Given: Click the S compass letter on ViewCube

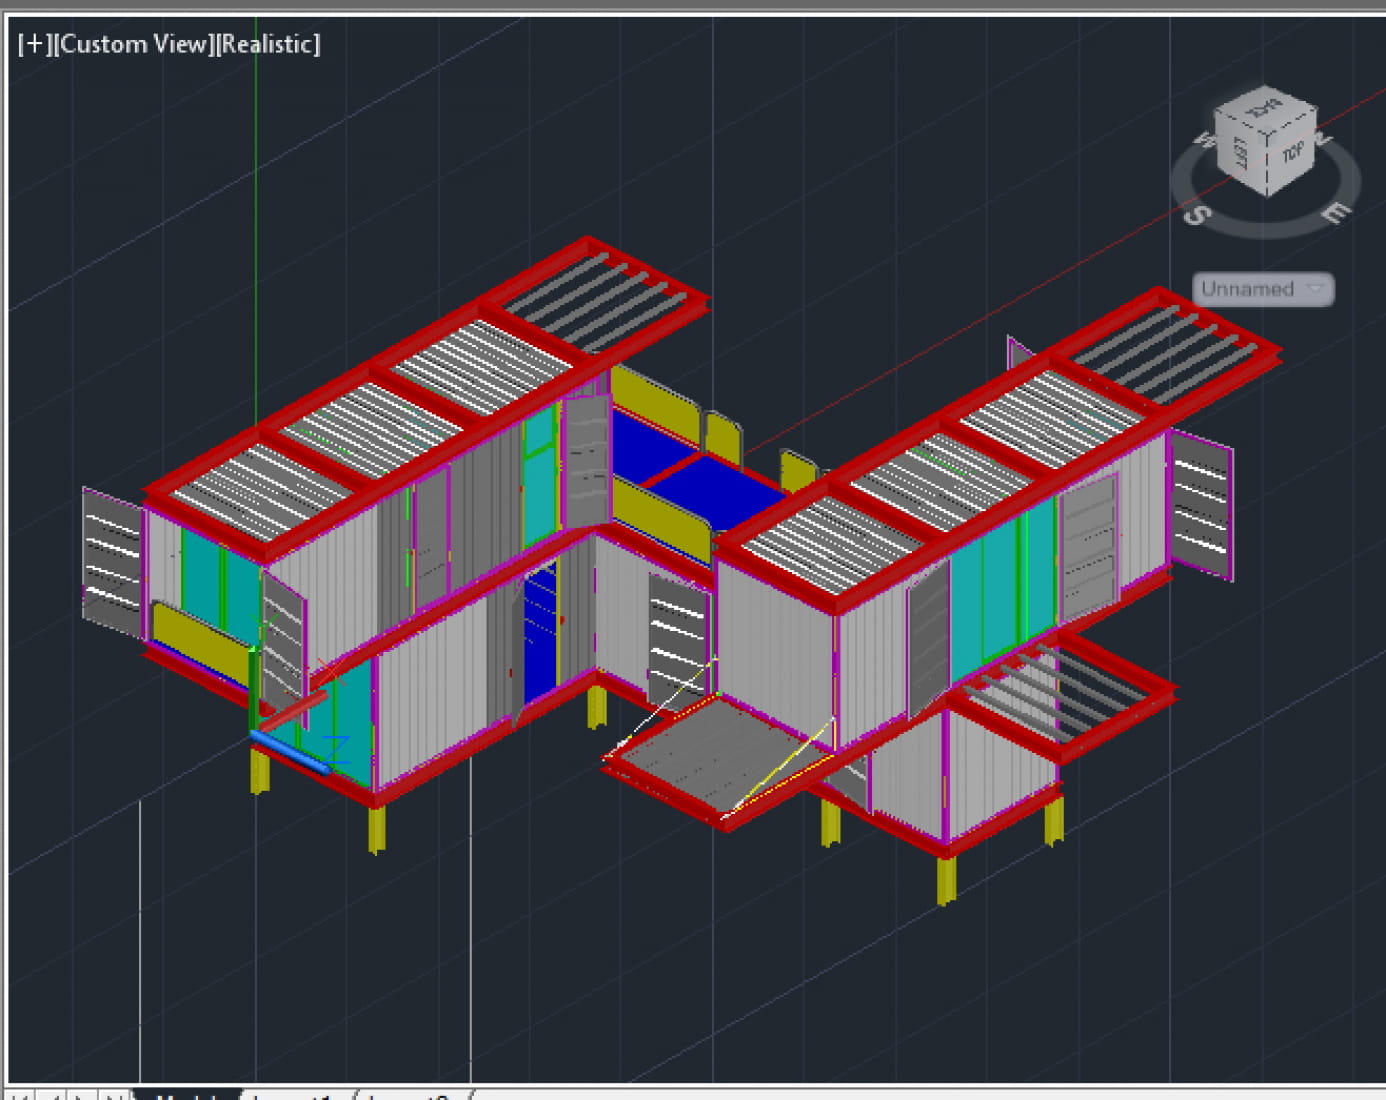Looking at the screenshot, I should pyautogui.click(x=1198, y=214).
